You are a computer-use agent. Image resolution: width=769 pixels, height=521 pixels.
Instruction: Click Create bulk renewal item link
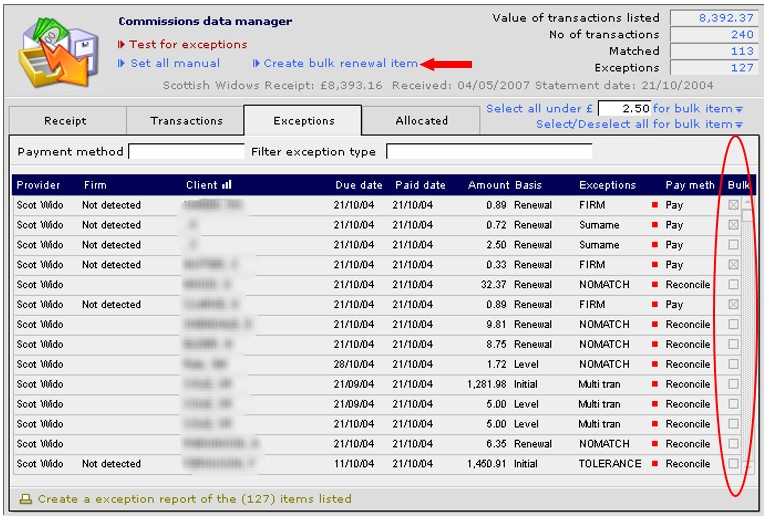335,63
